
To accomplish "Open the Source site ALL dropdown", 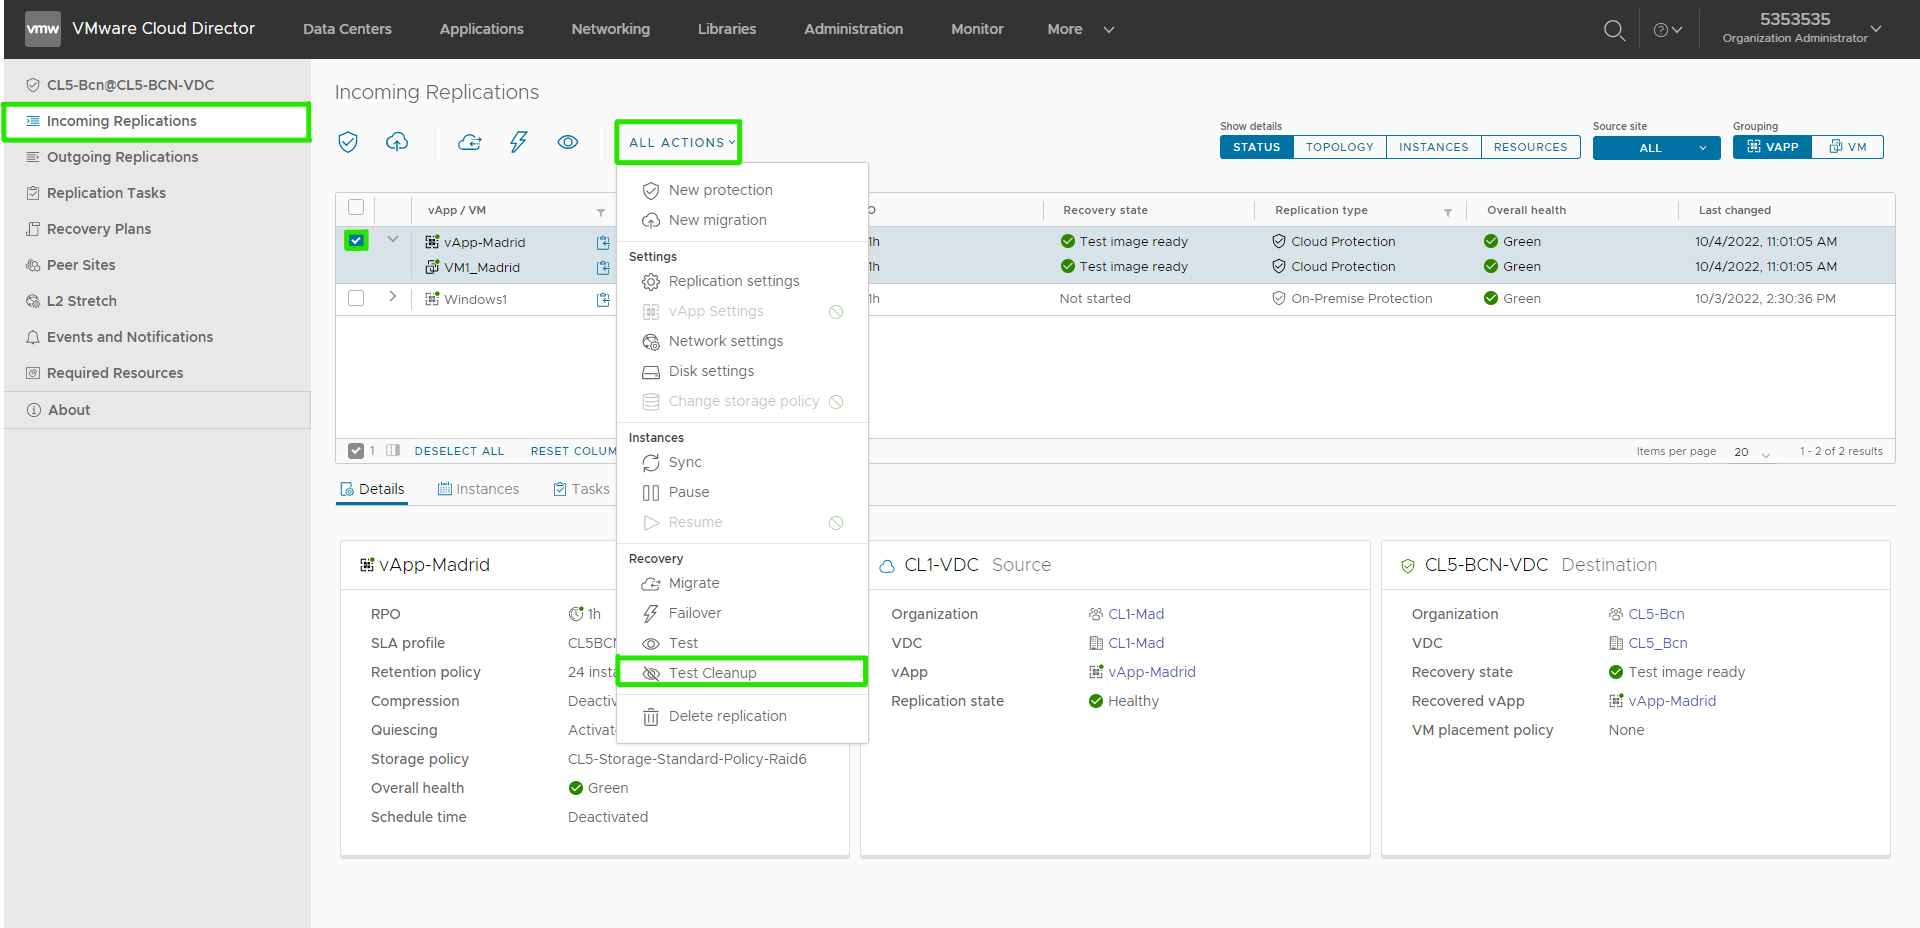I will pyautogui.click(x=1656, y=148).
